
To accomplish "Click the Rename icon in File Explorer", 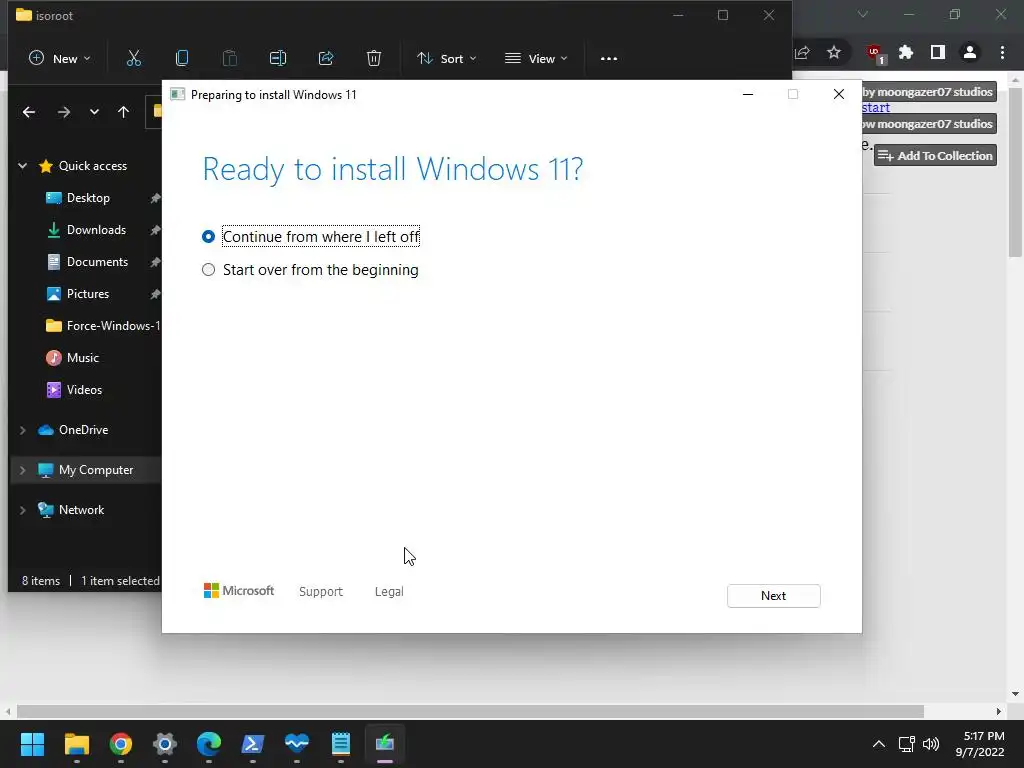I will coord(278,58).
